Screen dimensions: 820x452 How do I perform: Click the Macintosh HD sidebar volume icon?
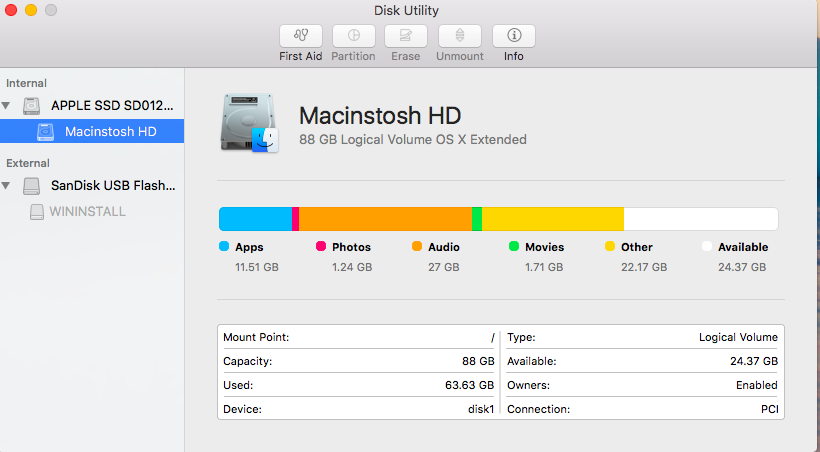pyautogui.click(x=45, y=132)
